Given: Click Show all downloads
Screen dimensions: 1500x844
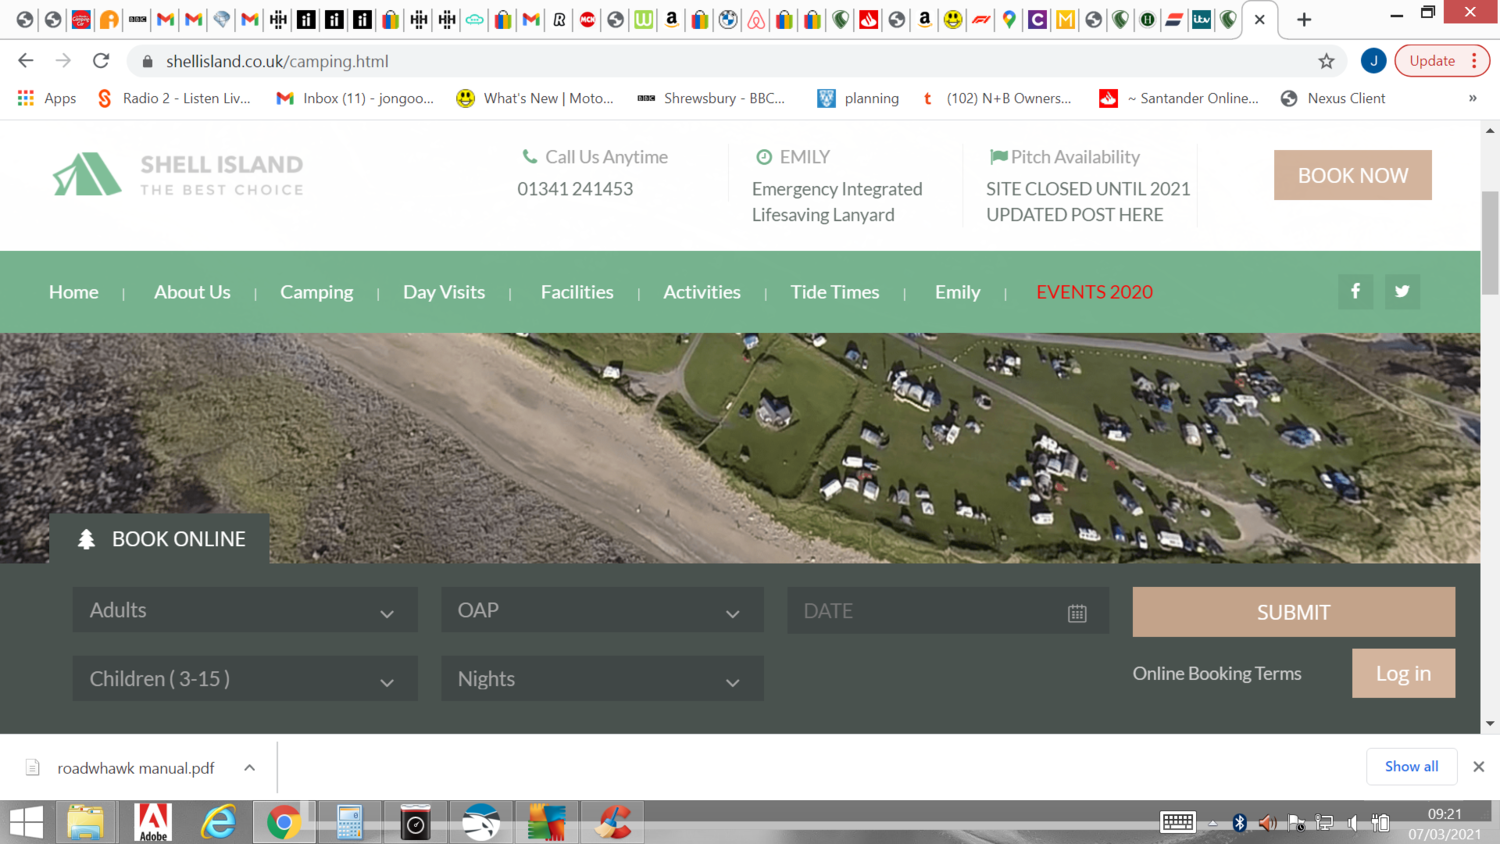Looking at the screenshot, I should pos(1411,766).
